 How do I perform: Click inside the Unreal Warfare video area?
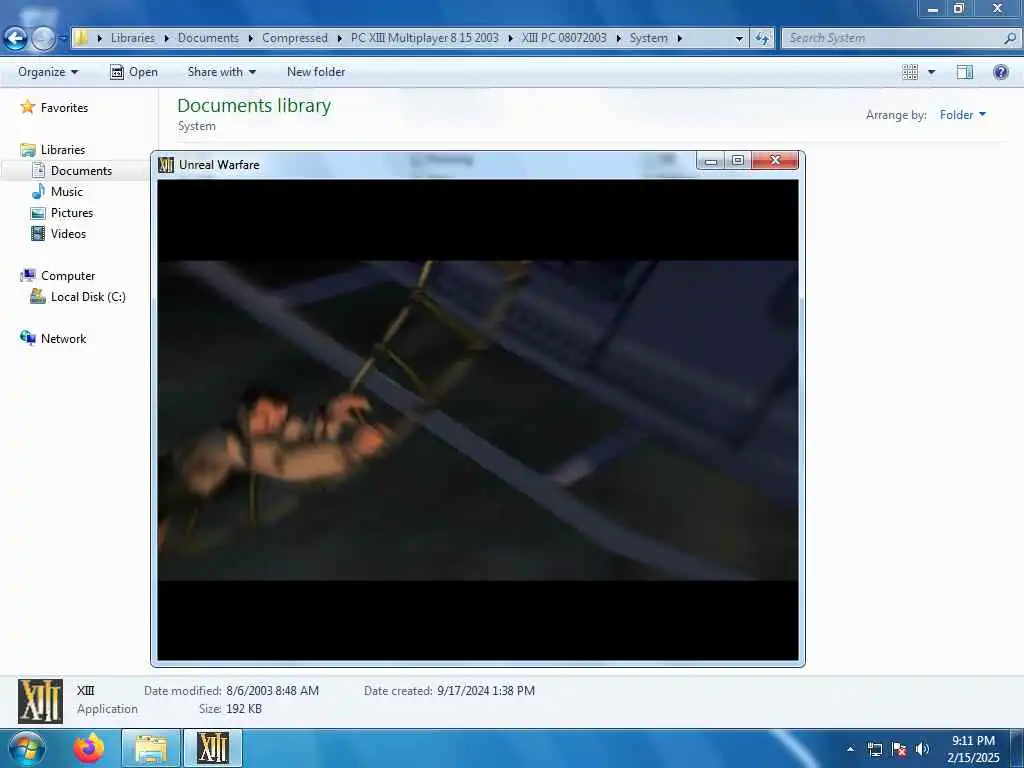(477, 420)
